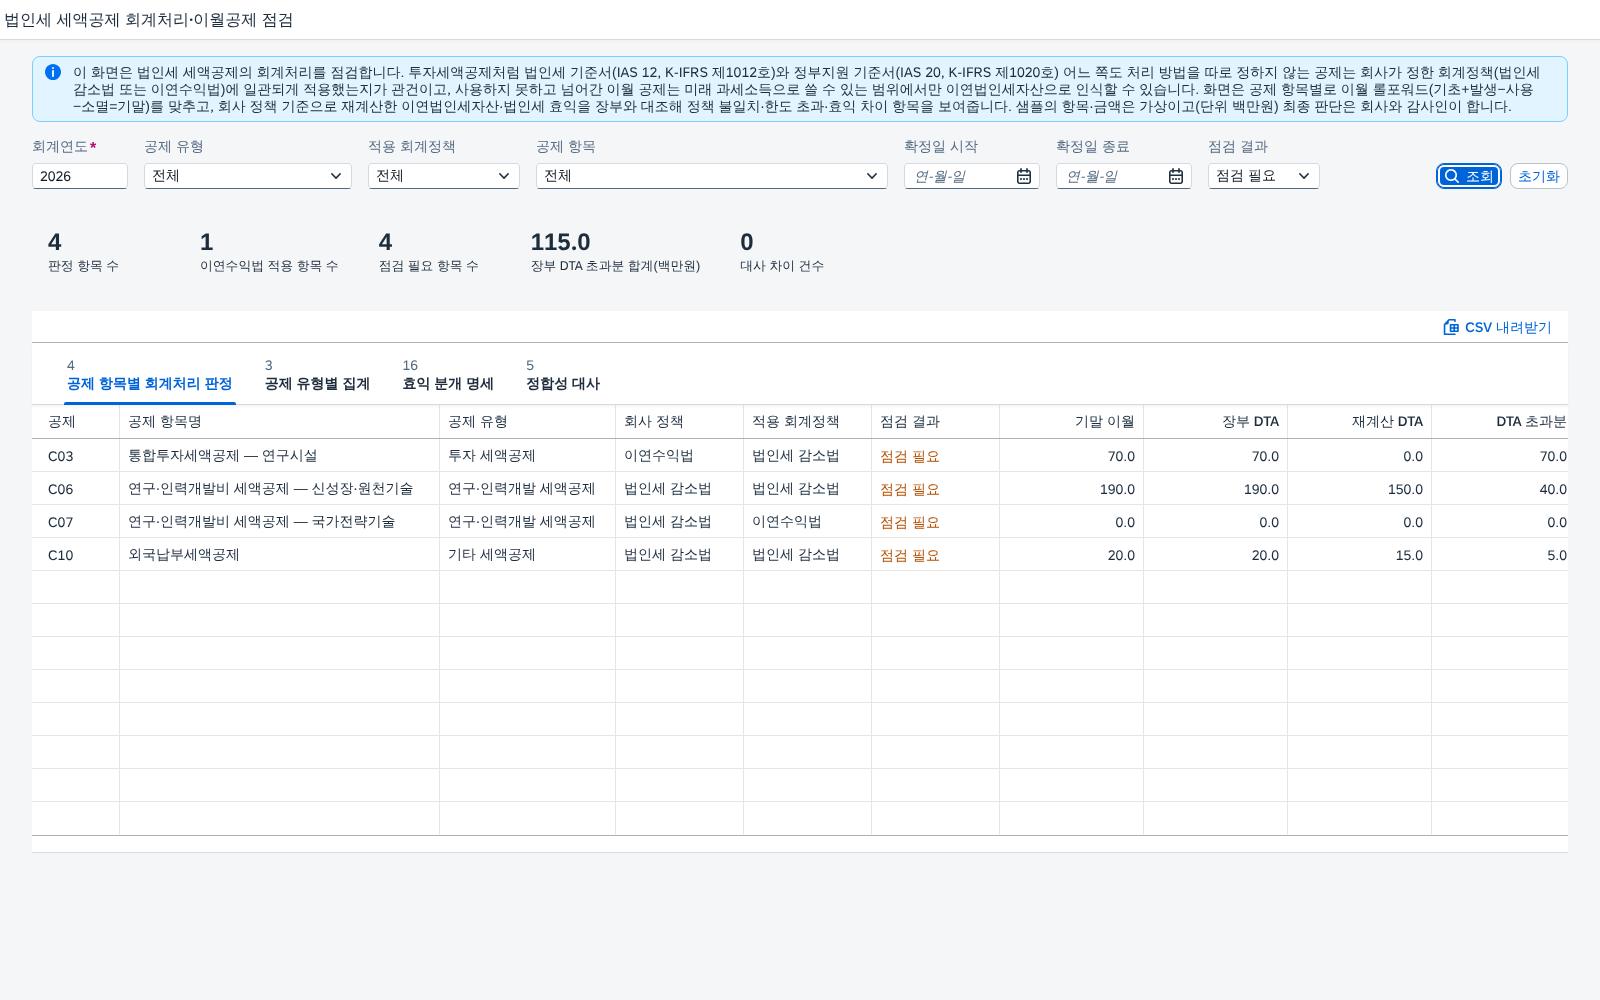Viewport: 1600px width, 1000px height.
Task: Click the info icon in the notice banner
Action: pyautogui.click(x=53, y=72)
